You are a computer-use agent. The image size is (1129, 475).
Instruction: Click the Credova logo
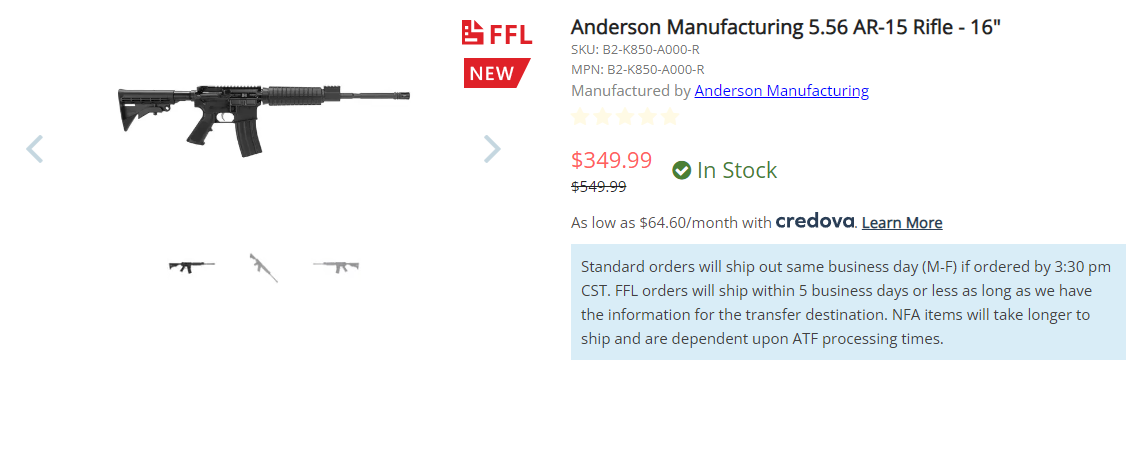click(815, 221)
